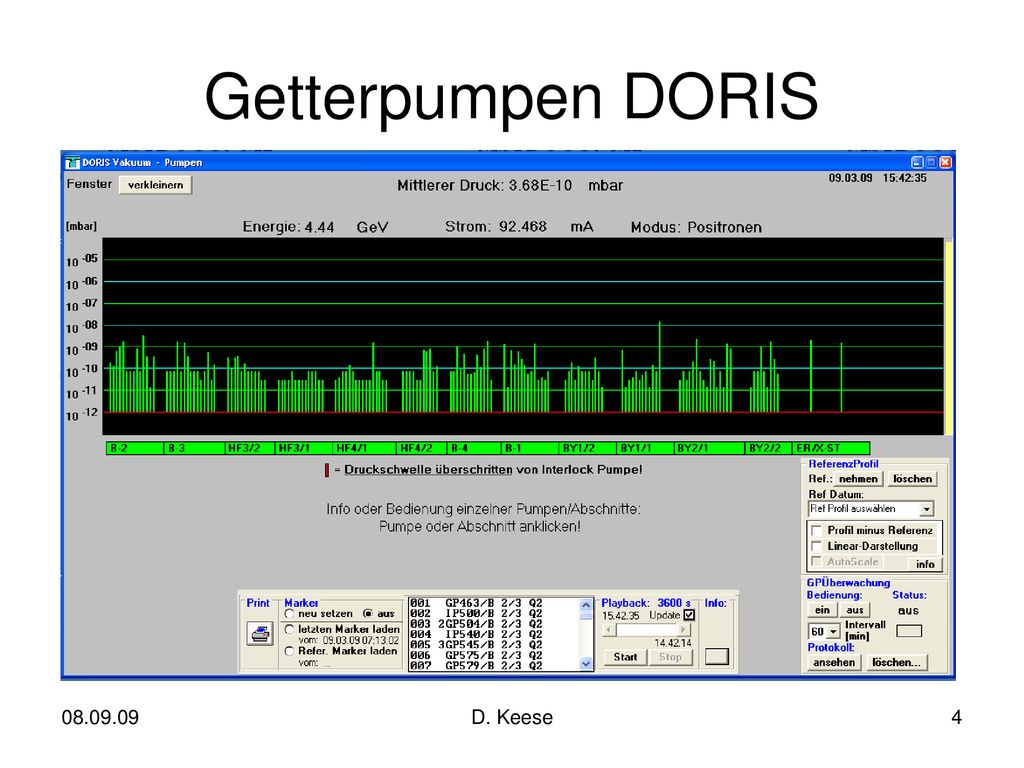This screenshot has height=768, width=1024.
Task: Select list row '005 3GP545/B 2/3 Q2'
Action: tap(476, 645)
